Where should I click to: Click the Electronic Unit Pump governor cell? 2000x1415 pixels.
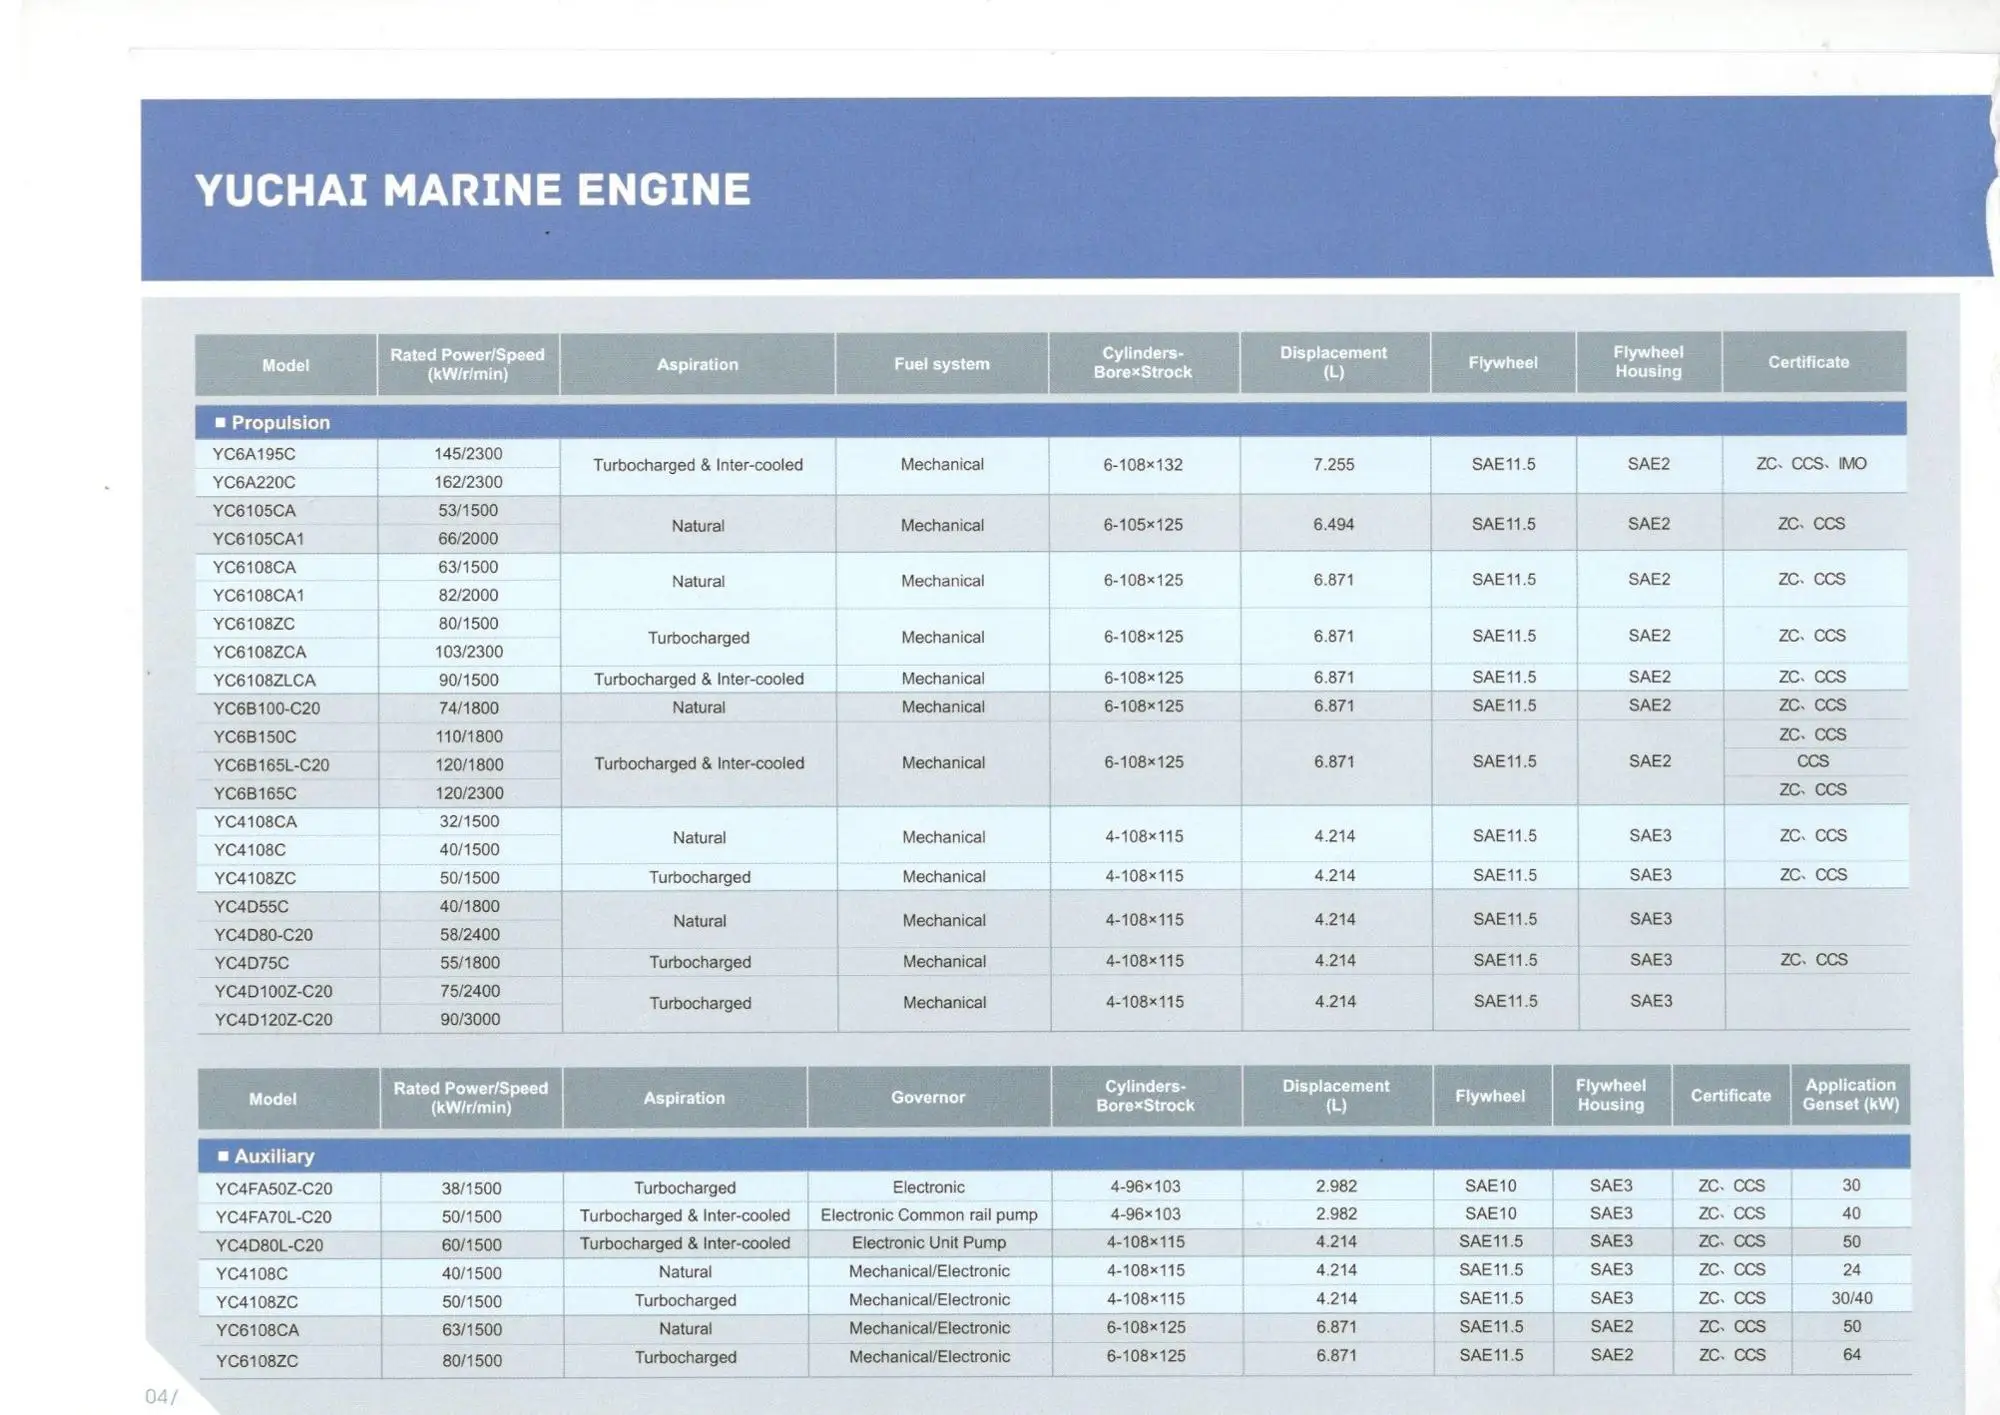tap(929, 1243)
